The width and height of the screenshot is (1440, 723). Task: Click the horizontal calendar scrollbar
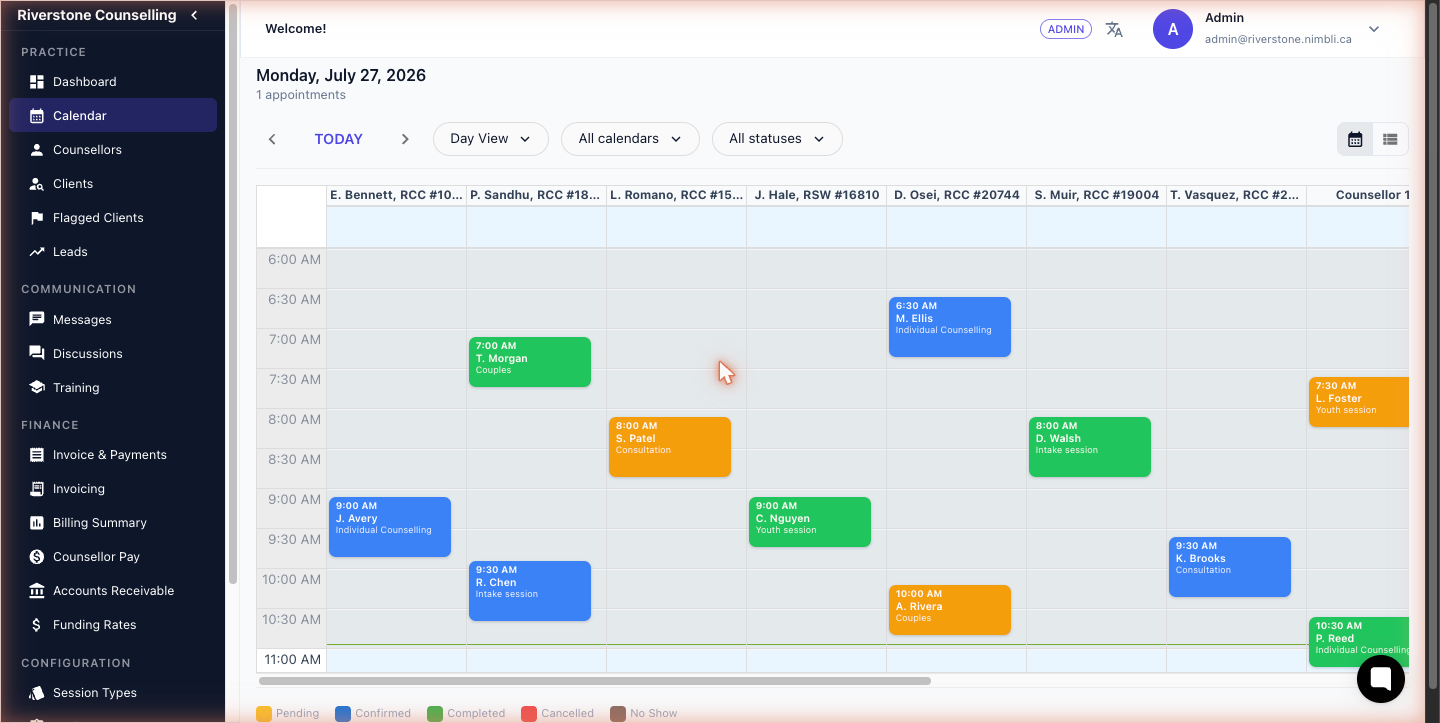pyautogui.click(x=595, y=681)
